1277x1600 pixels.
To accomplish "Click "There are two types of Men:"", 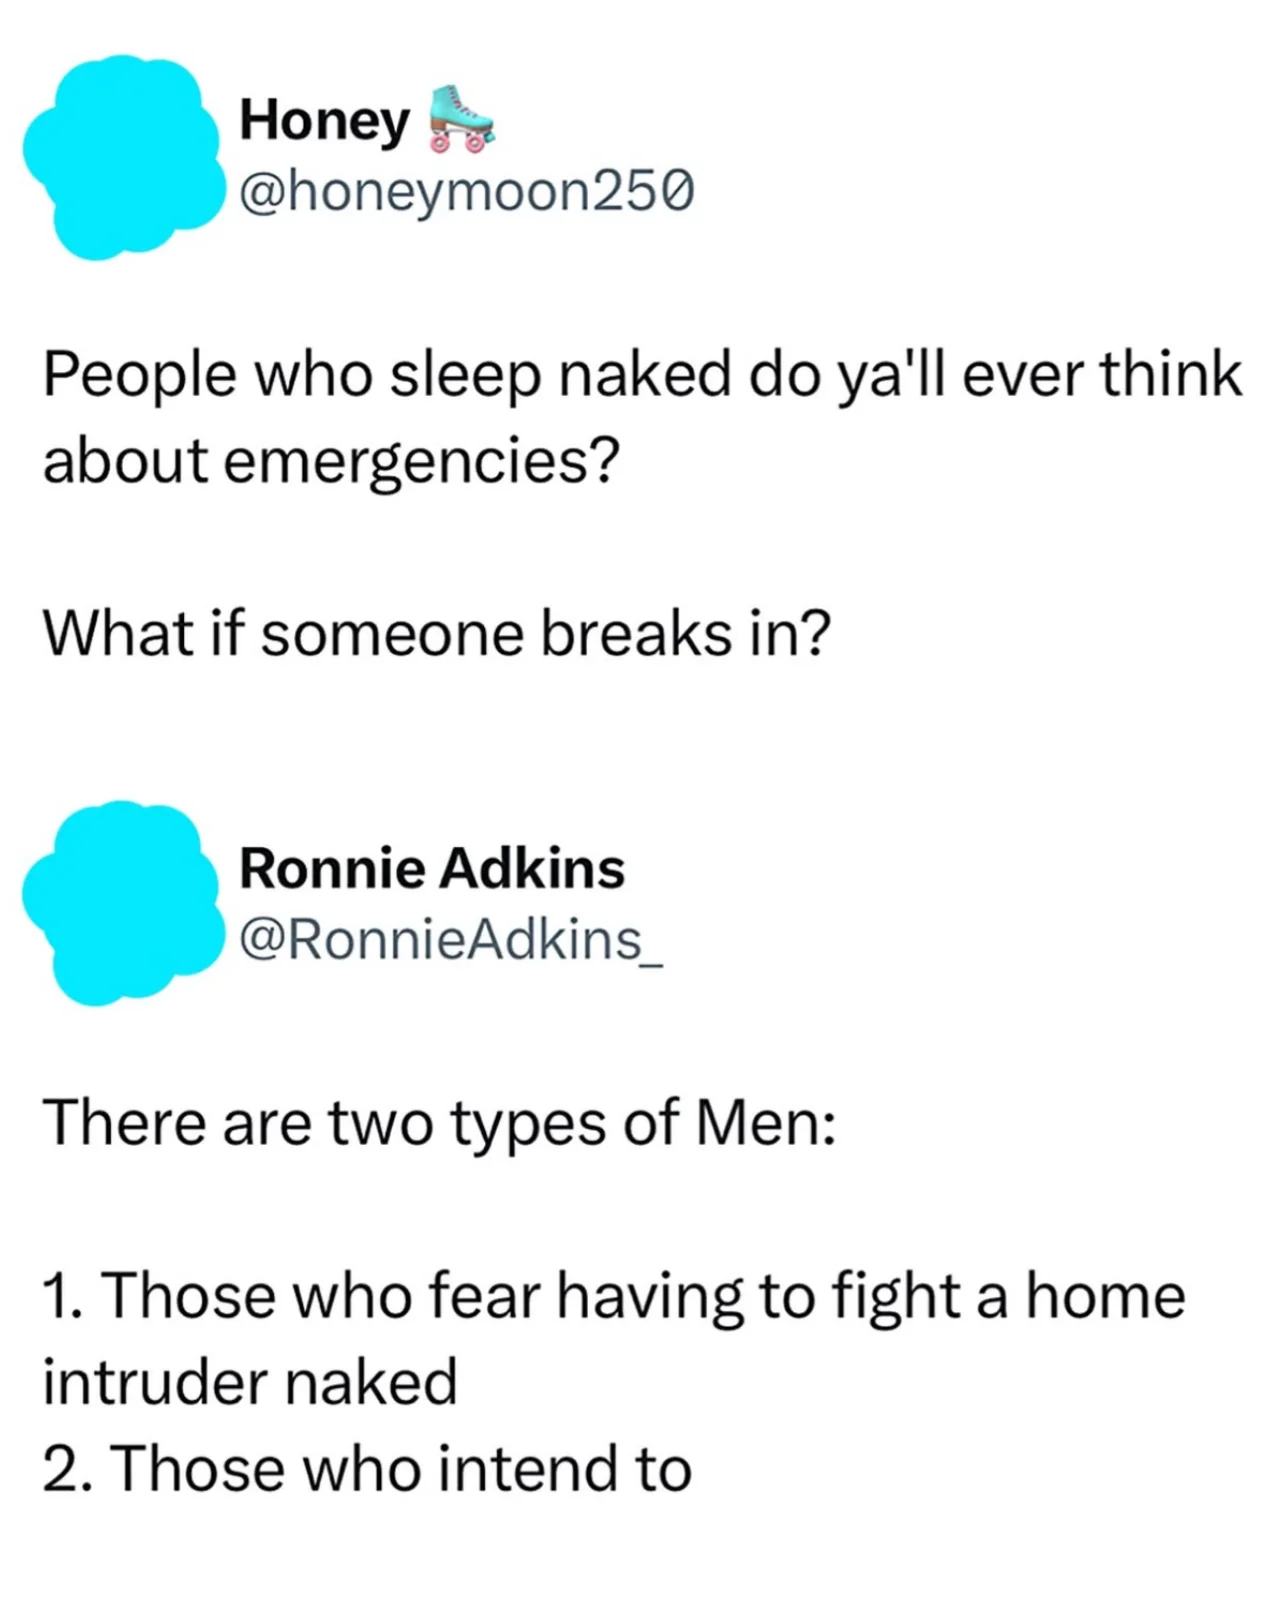I will [439, 1121].
